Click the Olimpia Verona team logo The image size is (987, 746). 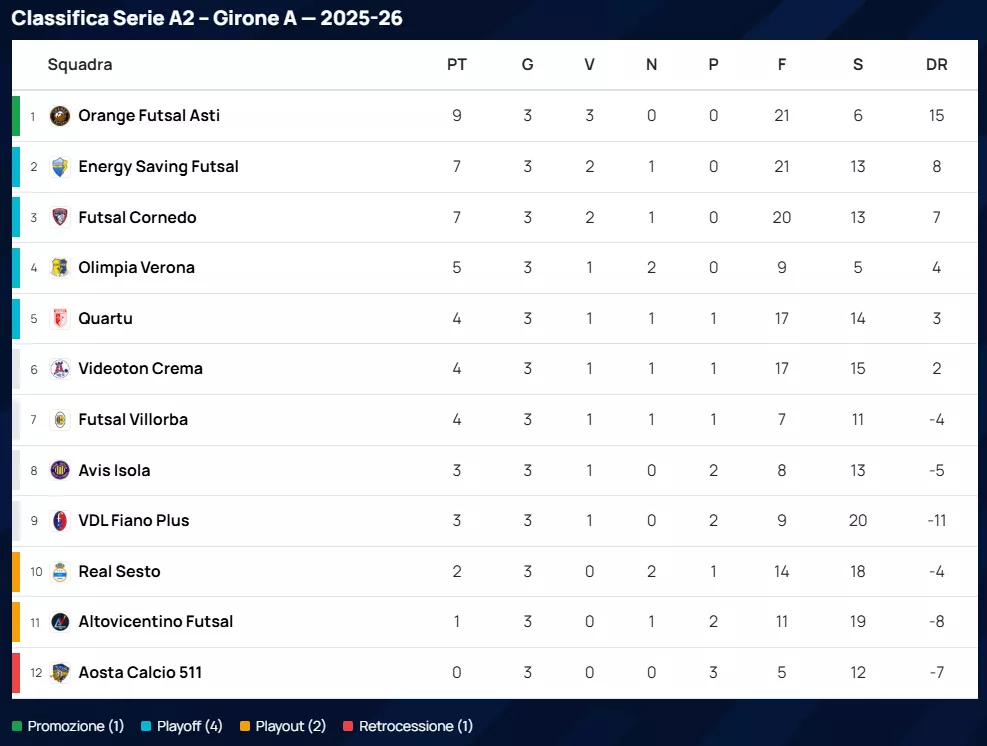[x=60, y=268]
